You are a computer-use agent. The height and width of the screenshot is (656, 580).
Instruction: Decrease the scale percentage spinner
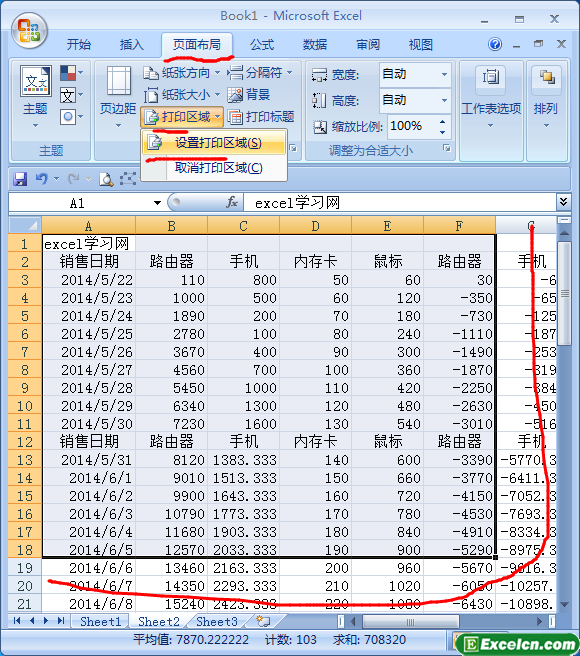[x=442, y=132]
